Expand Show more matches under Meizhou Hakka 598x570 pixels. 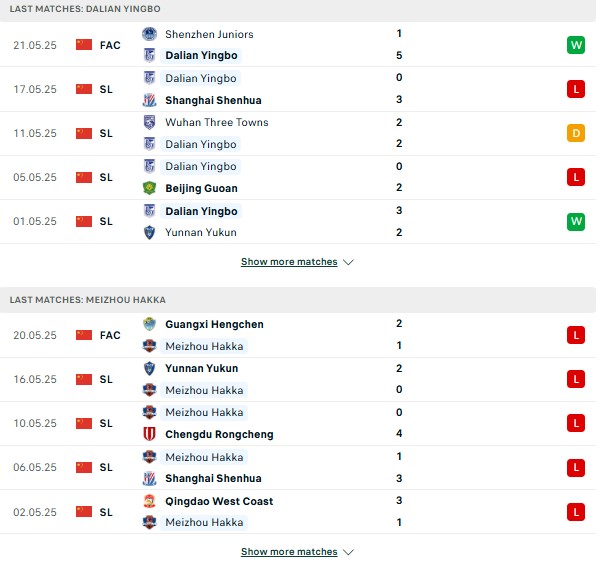pyautogui.click(x=289, y=551)
